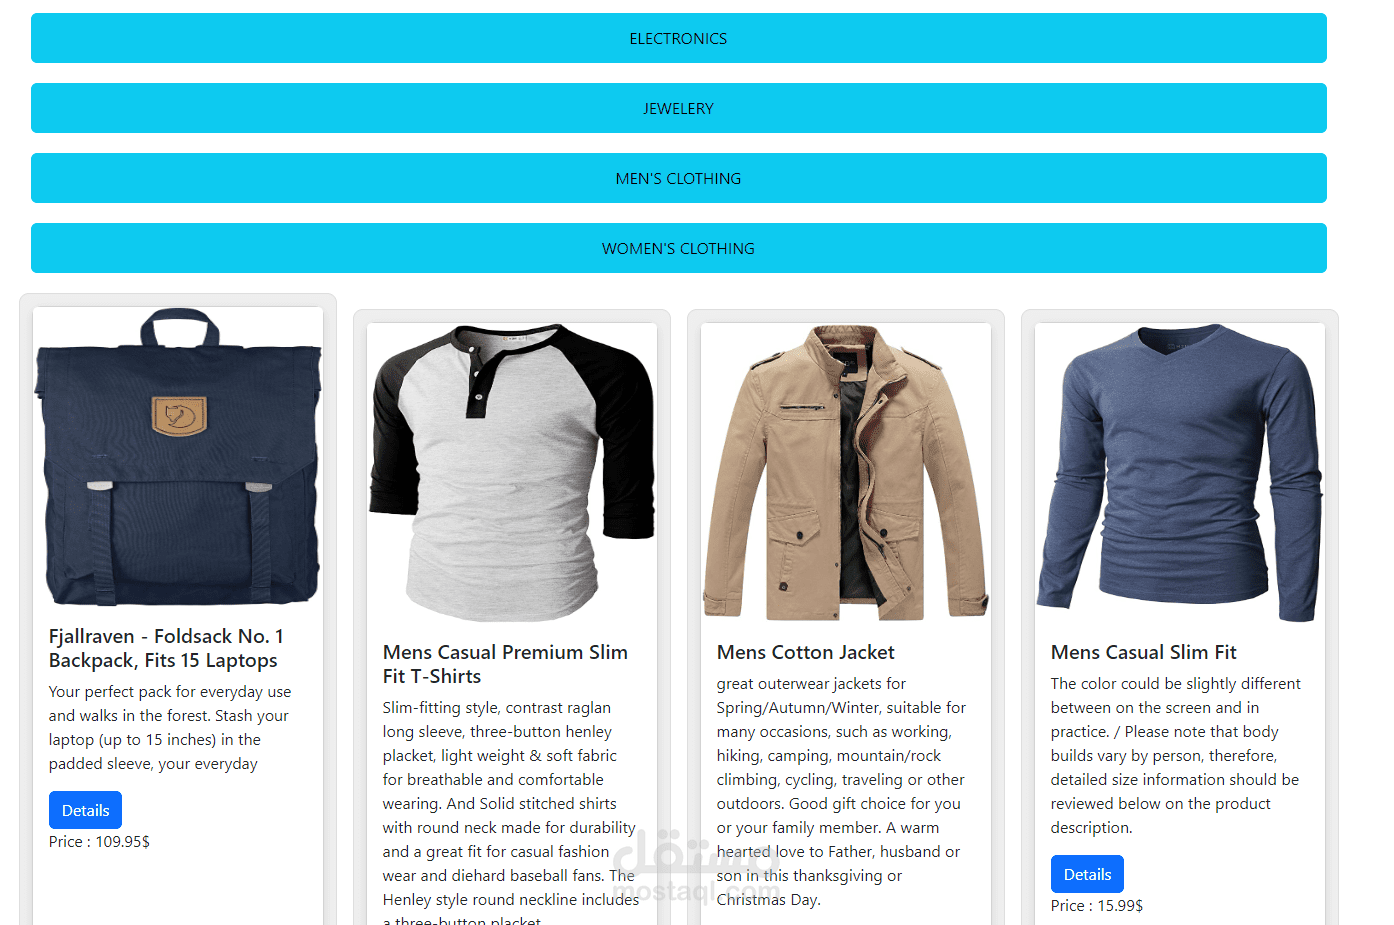The height and width of the screenshot is (925, 1394).
Task: Click the Fjallraven backpack image
Action: click(x=178, y=457)
